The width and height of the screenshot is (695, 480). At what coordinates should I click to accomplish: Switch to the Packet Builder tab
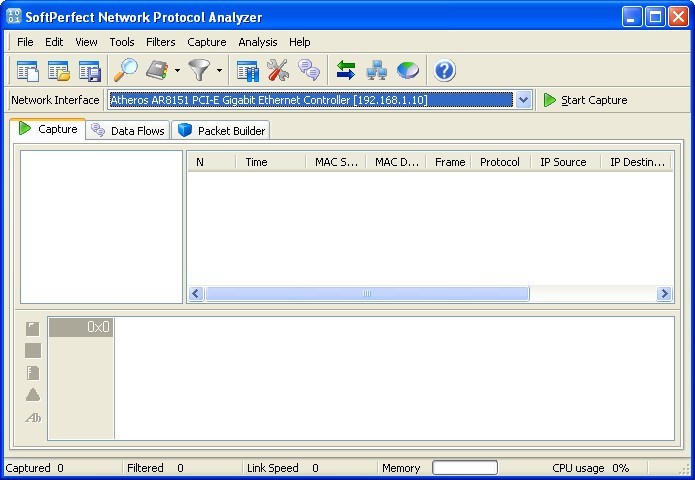tap(221, 130)
